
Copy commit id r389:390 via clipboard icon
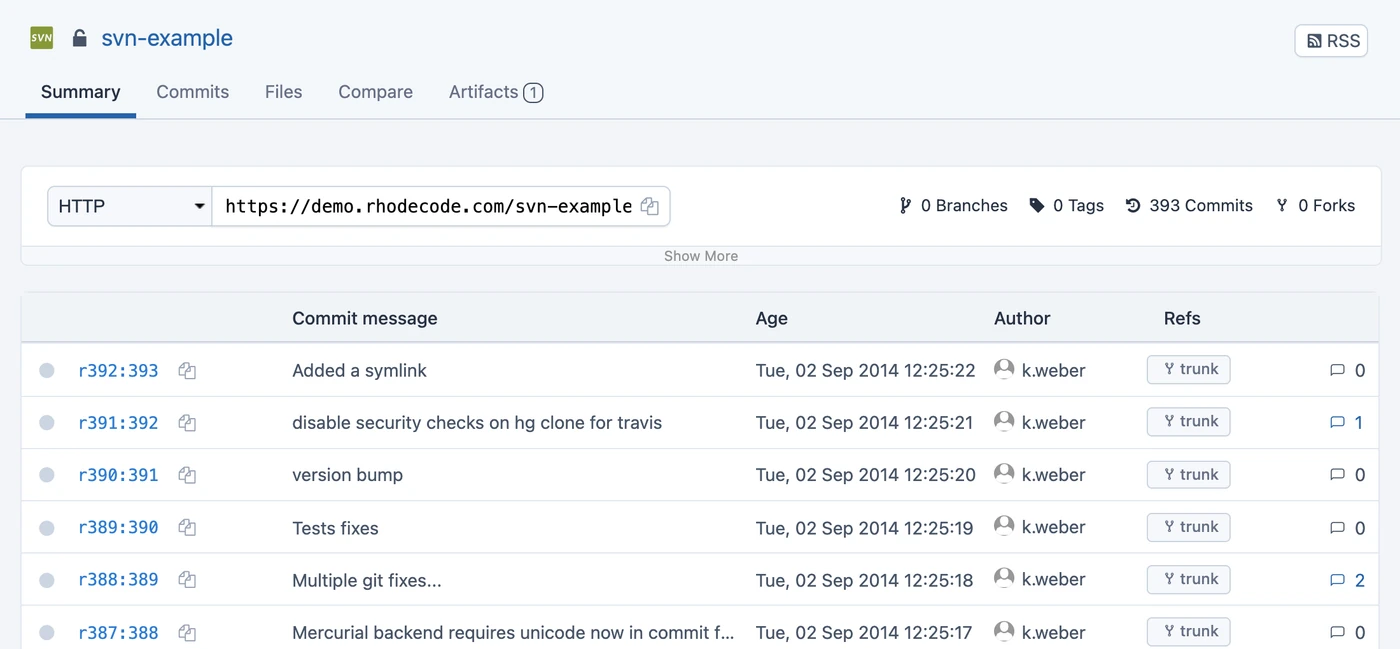click(187, 527)
